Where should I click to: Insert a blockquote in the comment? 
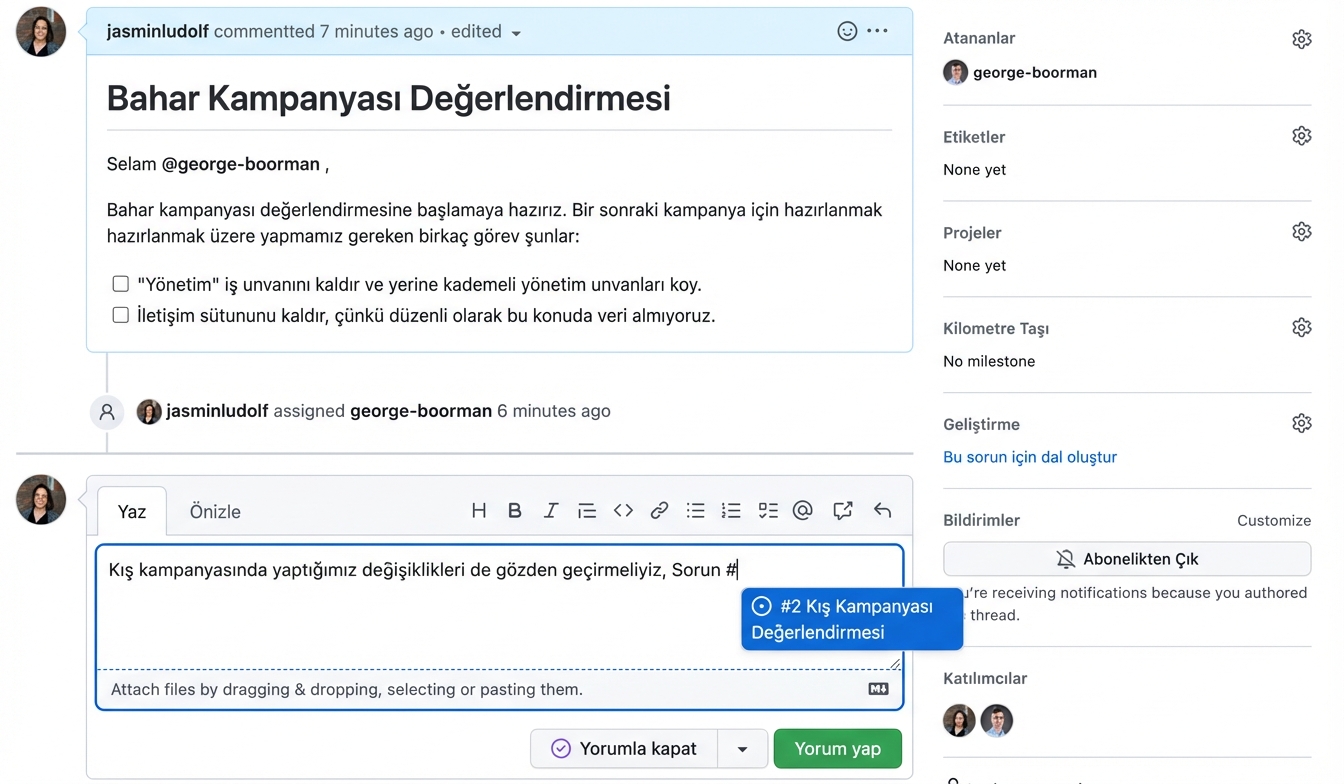coord(587,510)
